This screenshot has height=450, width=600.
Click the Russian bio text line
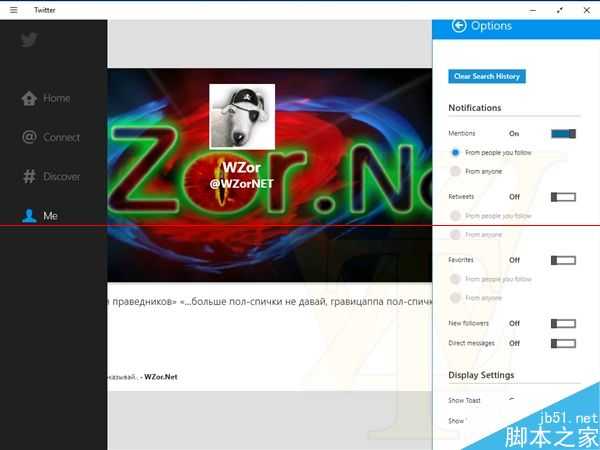pyautogui.click(x=270, y=302)
